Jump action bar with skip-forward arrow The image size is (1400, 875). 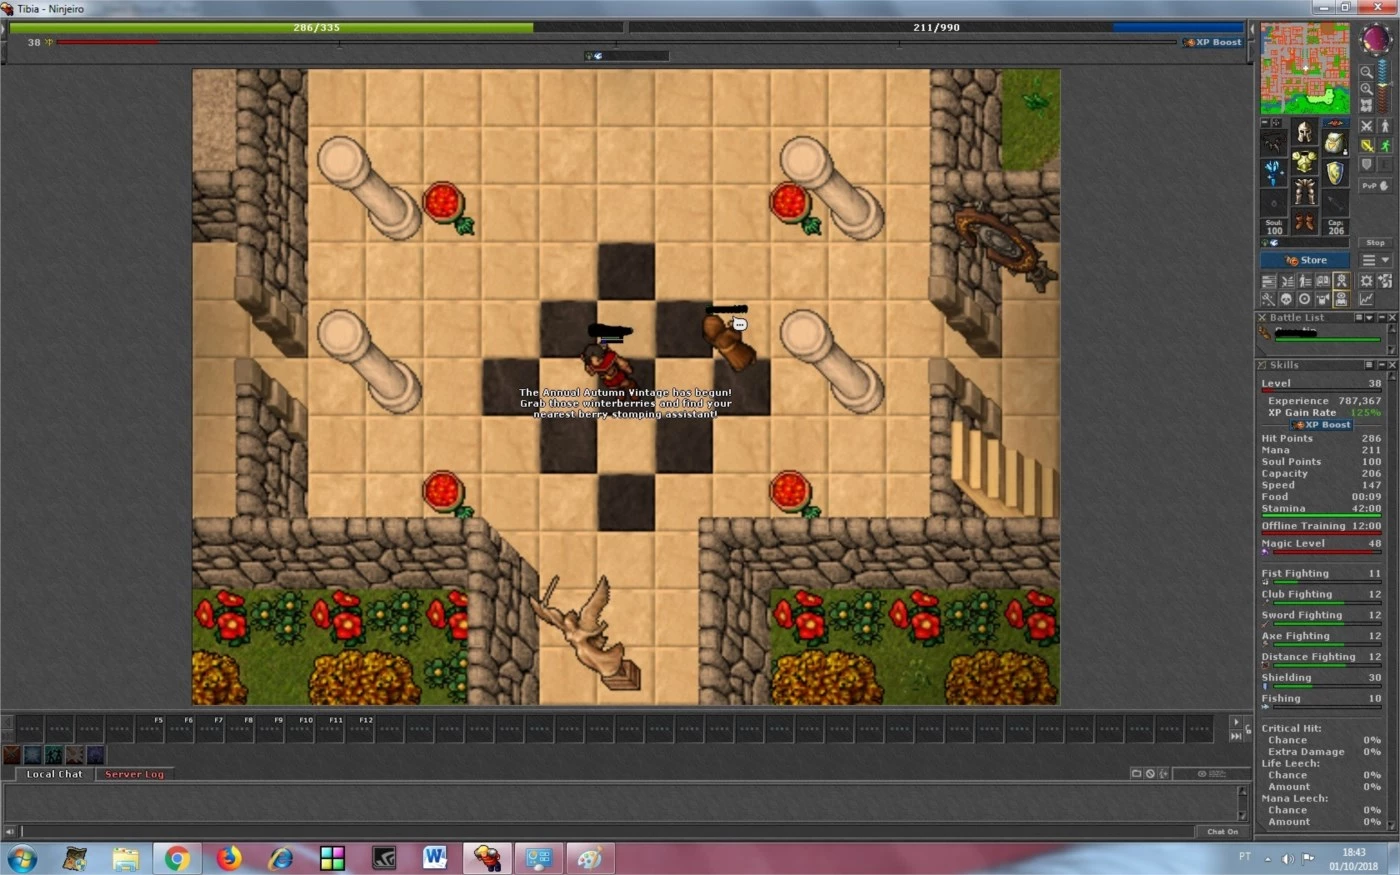click(1236, 736)
